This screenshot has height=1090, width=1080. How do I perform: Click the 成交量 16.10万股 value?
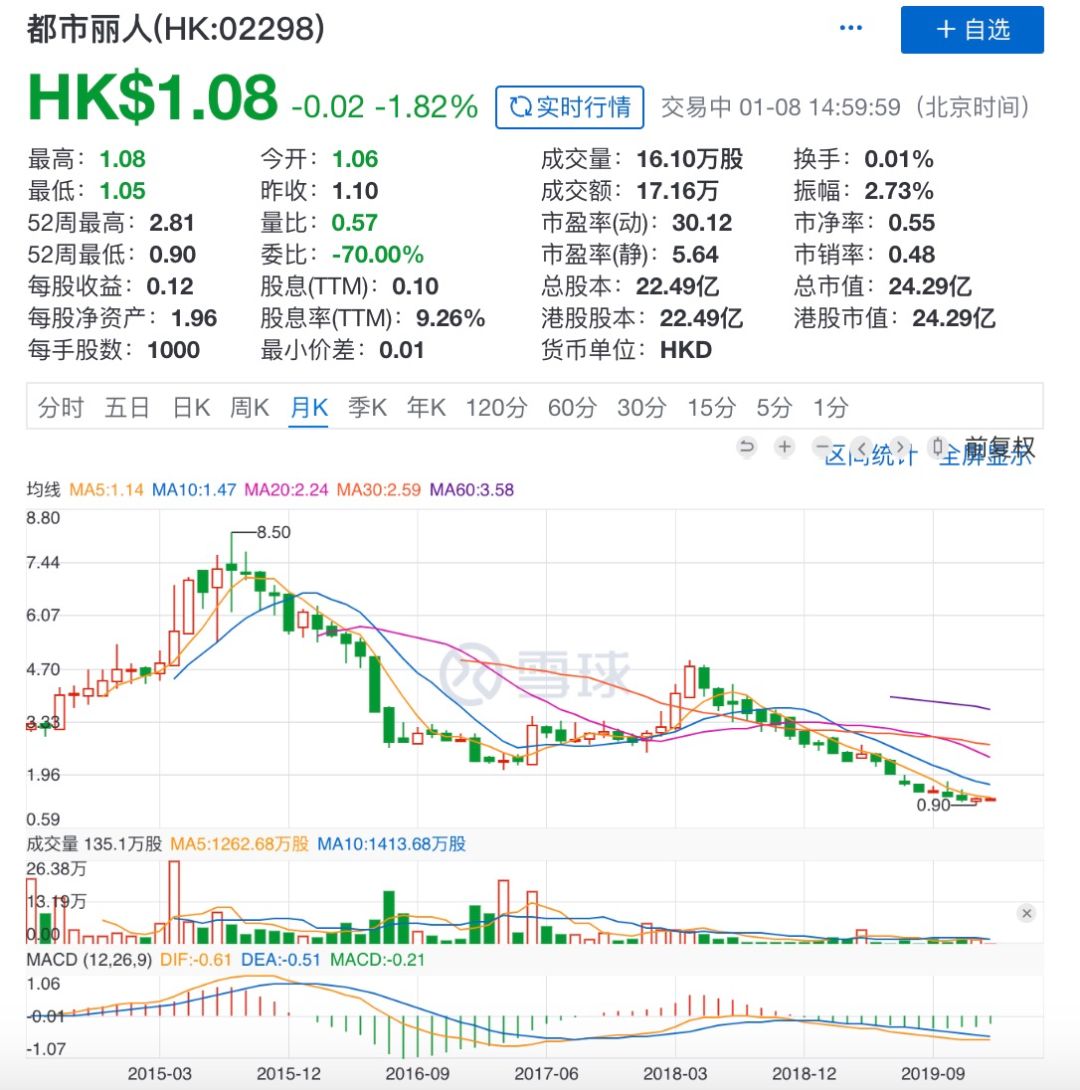tap(689, 159)
